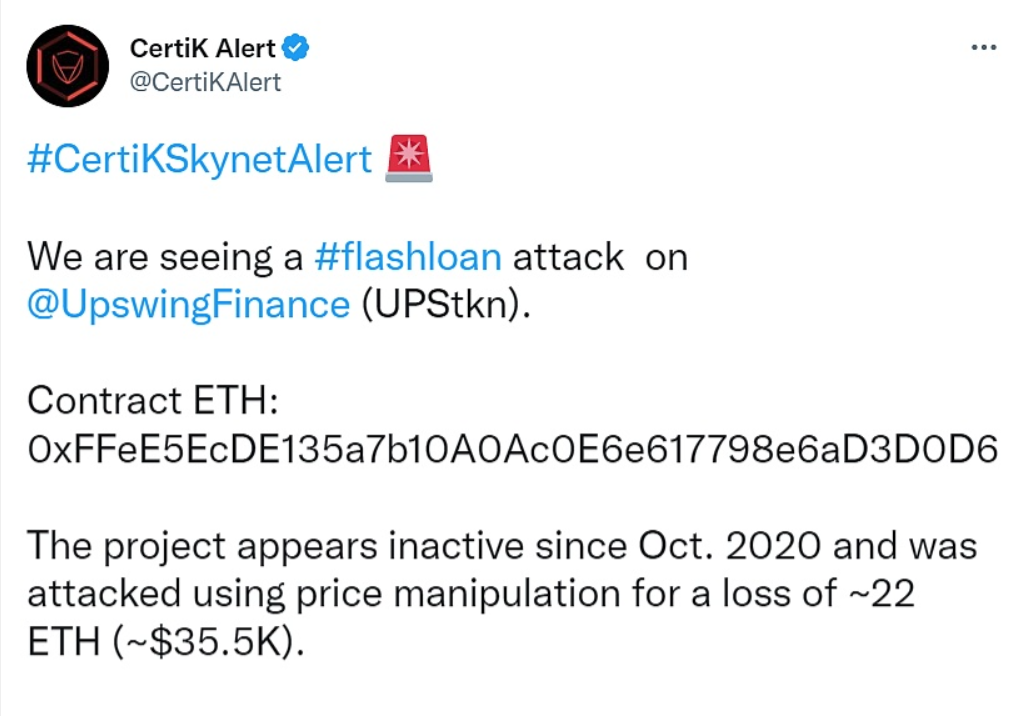Screen dimensions: 1015x716
Task: Open the @CertiKAlert handle link
Action: pyautogui.click(x=205, y=82)
